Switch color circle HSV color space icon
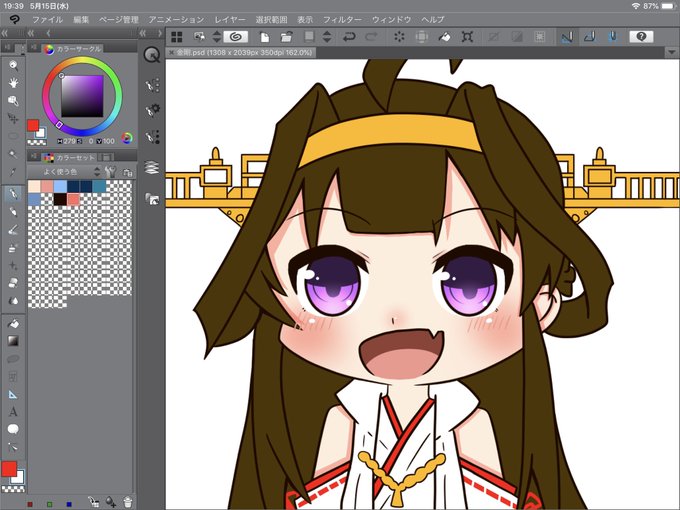Image resolution: width=680 pixels, height=510 pixels. [x=127, y=138]
